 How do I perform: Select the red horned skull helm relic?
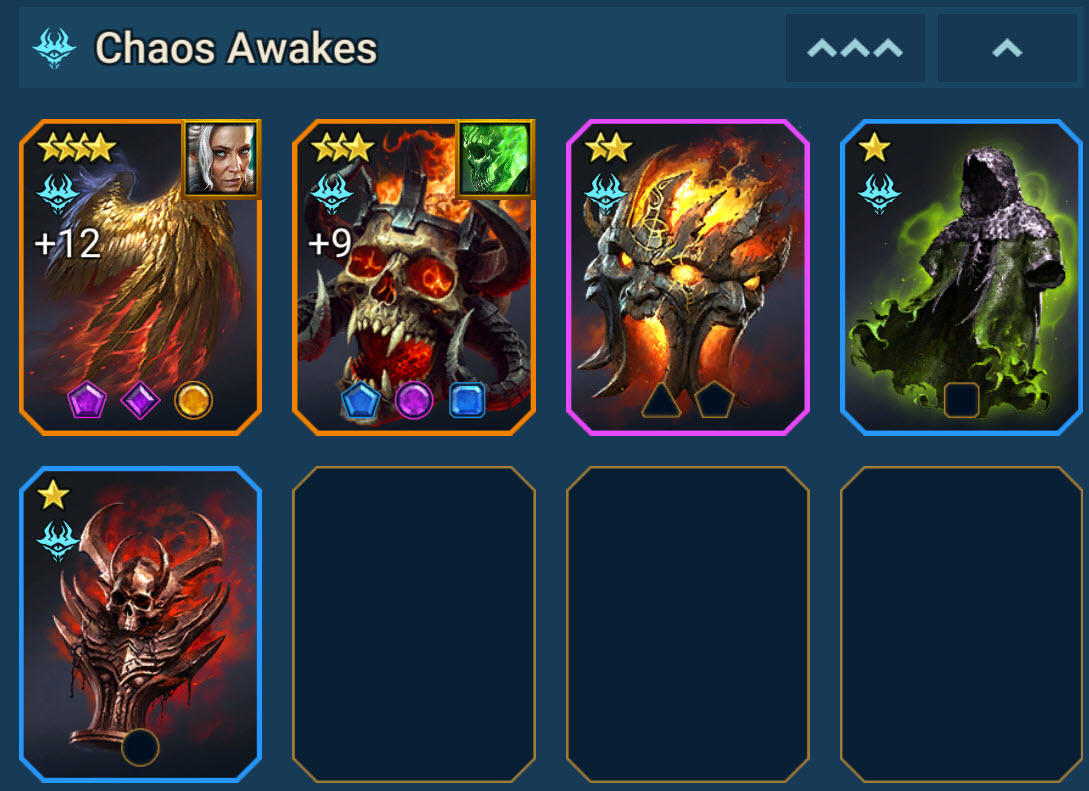pyautogui.click(x=140, y=624)
